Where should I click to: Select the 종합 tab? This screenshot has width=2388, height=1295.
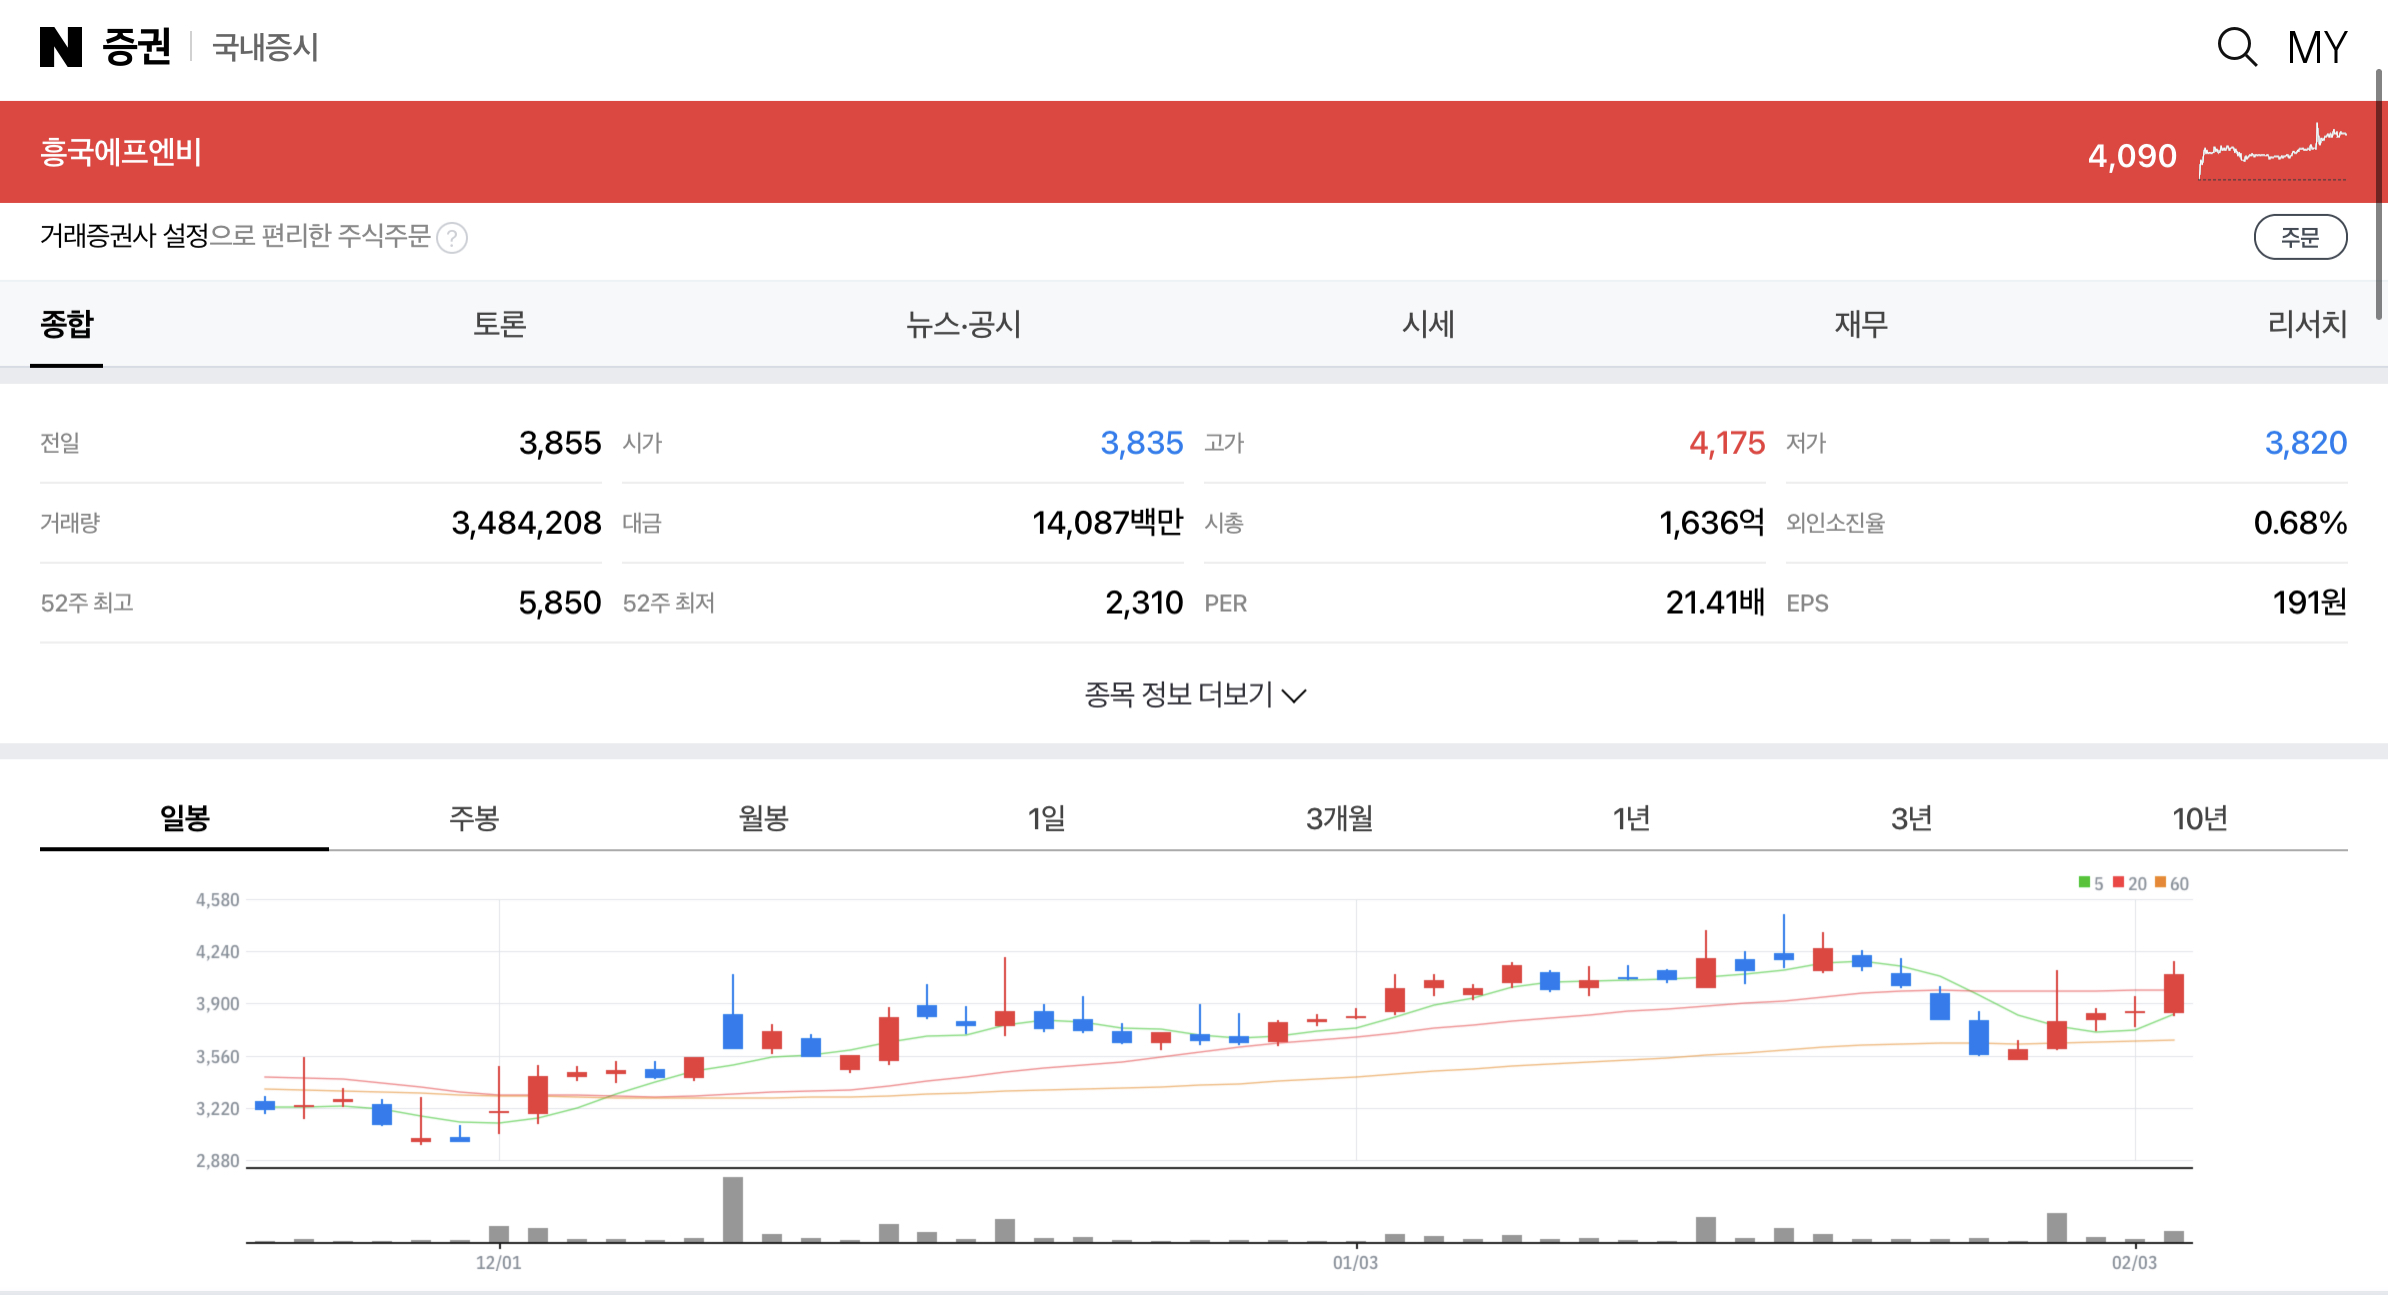click(x=67, y=324)
